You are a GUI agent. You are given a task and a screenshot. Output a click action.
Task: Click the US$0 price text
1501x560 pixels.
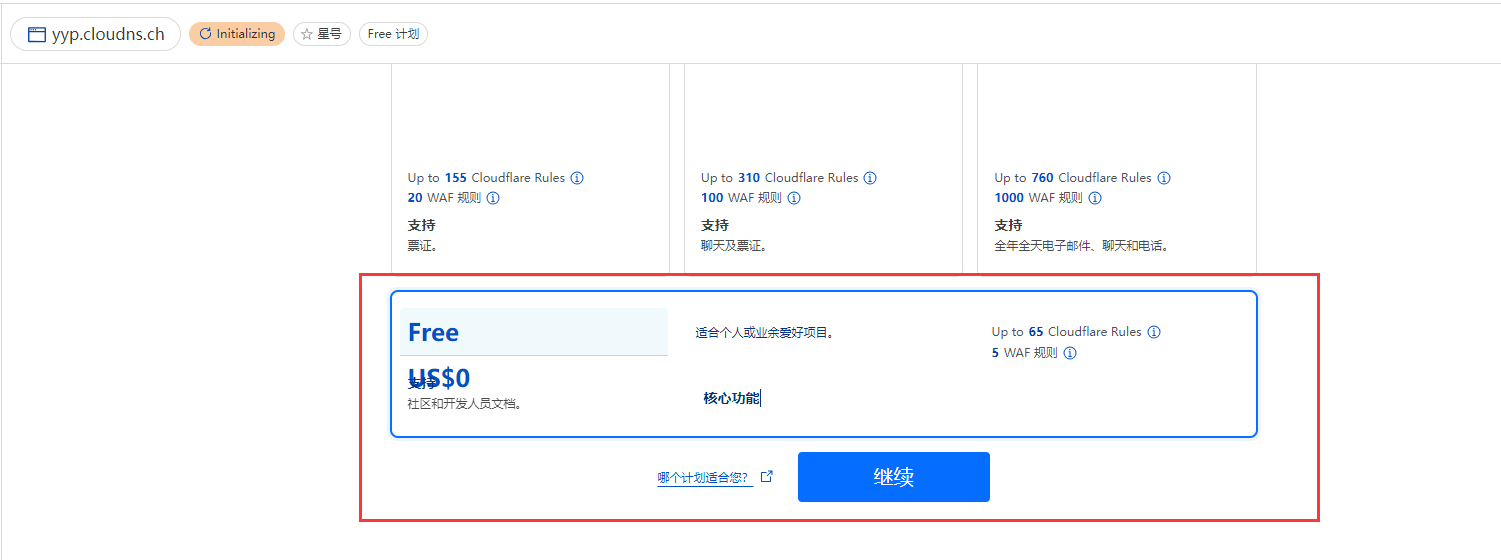(x=439, y=378)
